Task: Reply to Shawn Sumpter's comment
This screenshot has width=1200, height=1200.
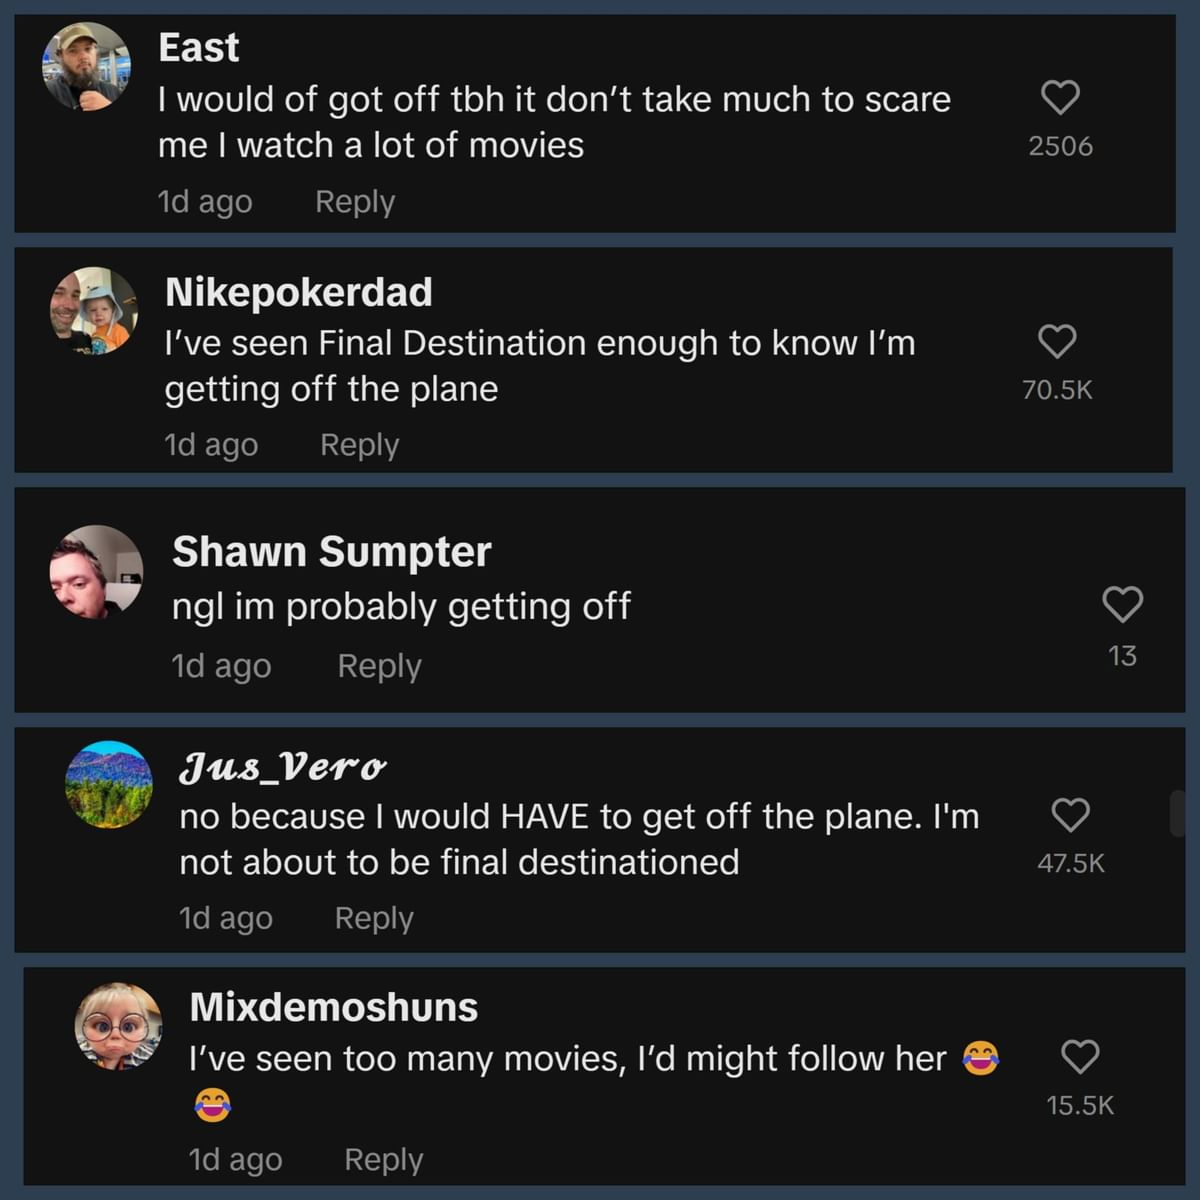Action: 379,666
